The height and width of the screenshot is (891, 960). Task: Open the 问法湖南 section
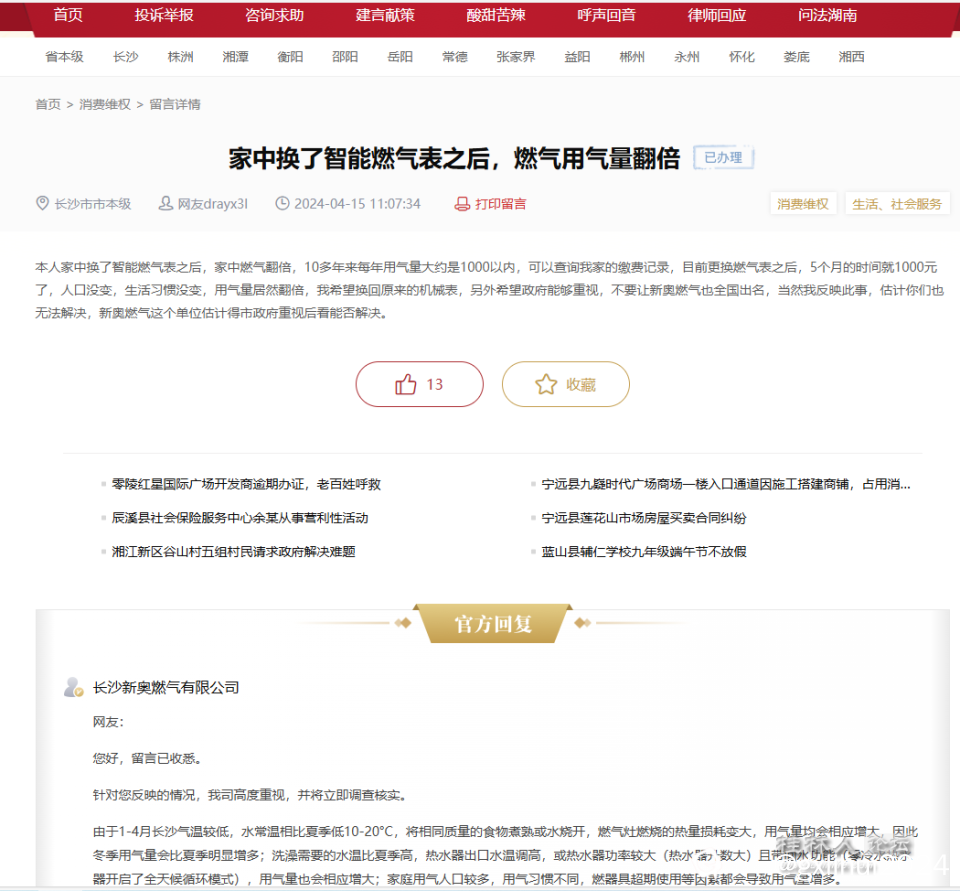(x=827, y=15)
